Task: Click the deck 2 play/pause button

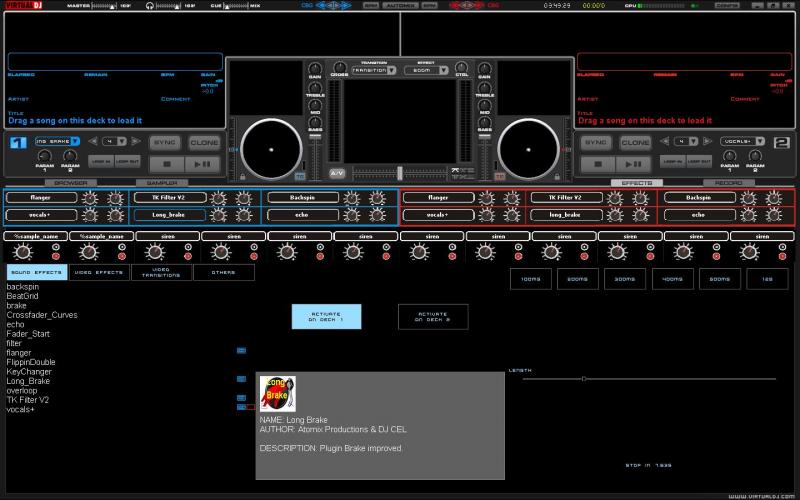Action: 633,164
